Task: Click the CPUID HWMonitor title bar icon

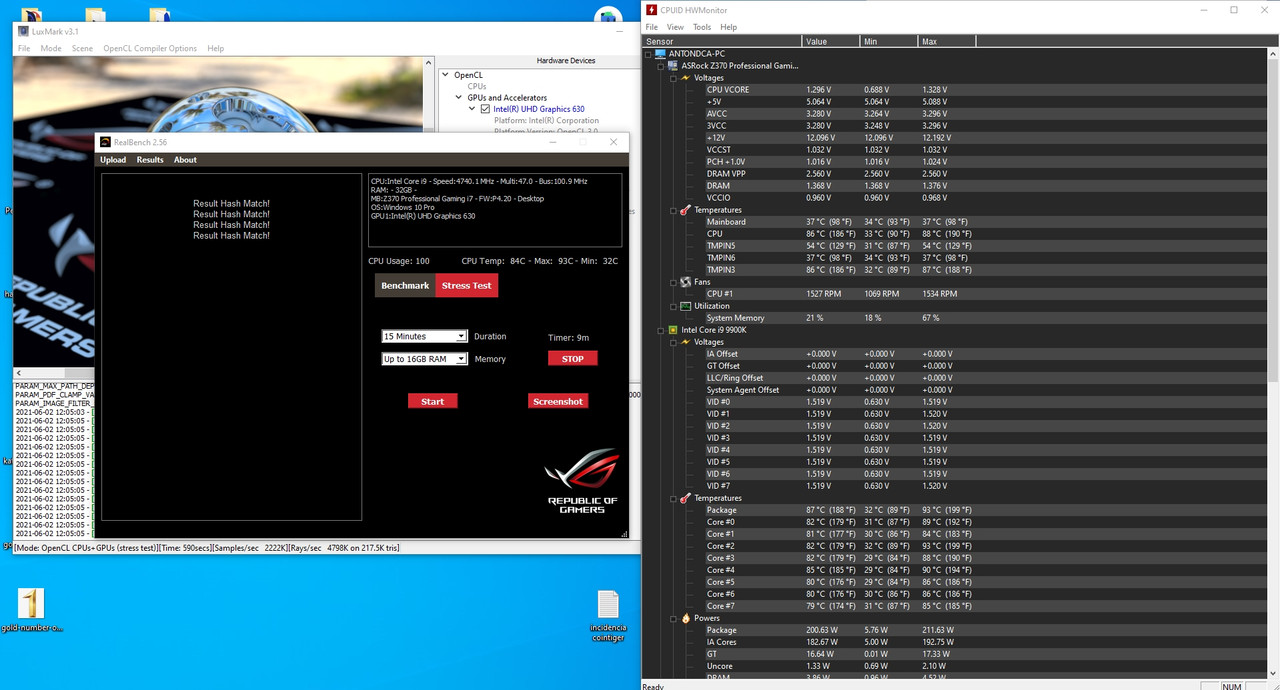Action: pyautogui.click(x=652, y=10)
